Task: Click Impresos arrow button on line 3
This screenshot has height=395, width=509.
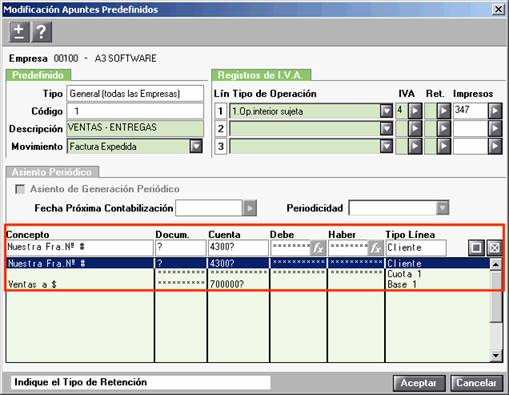Action: coord(495,146)
